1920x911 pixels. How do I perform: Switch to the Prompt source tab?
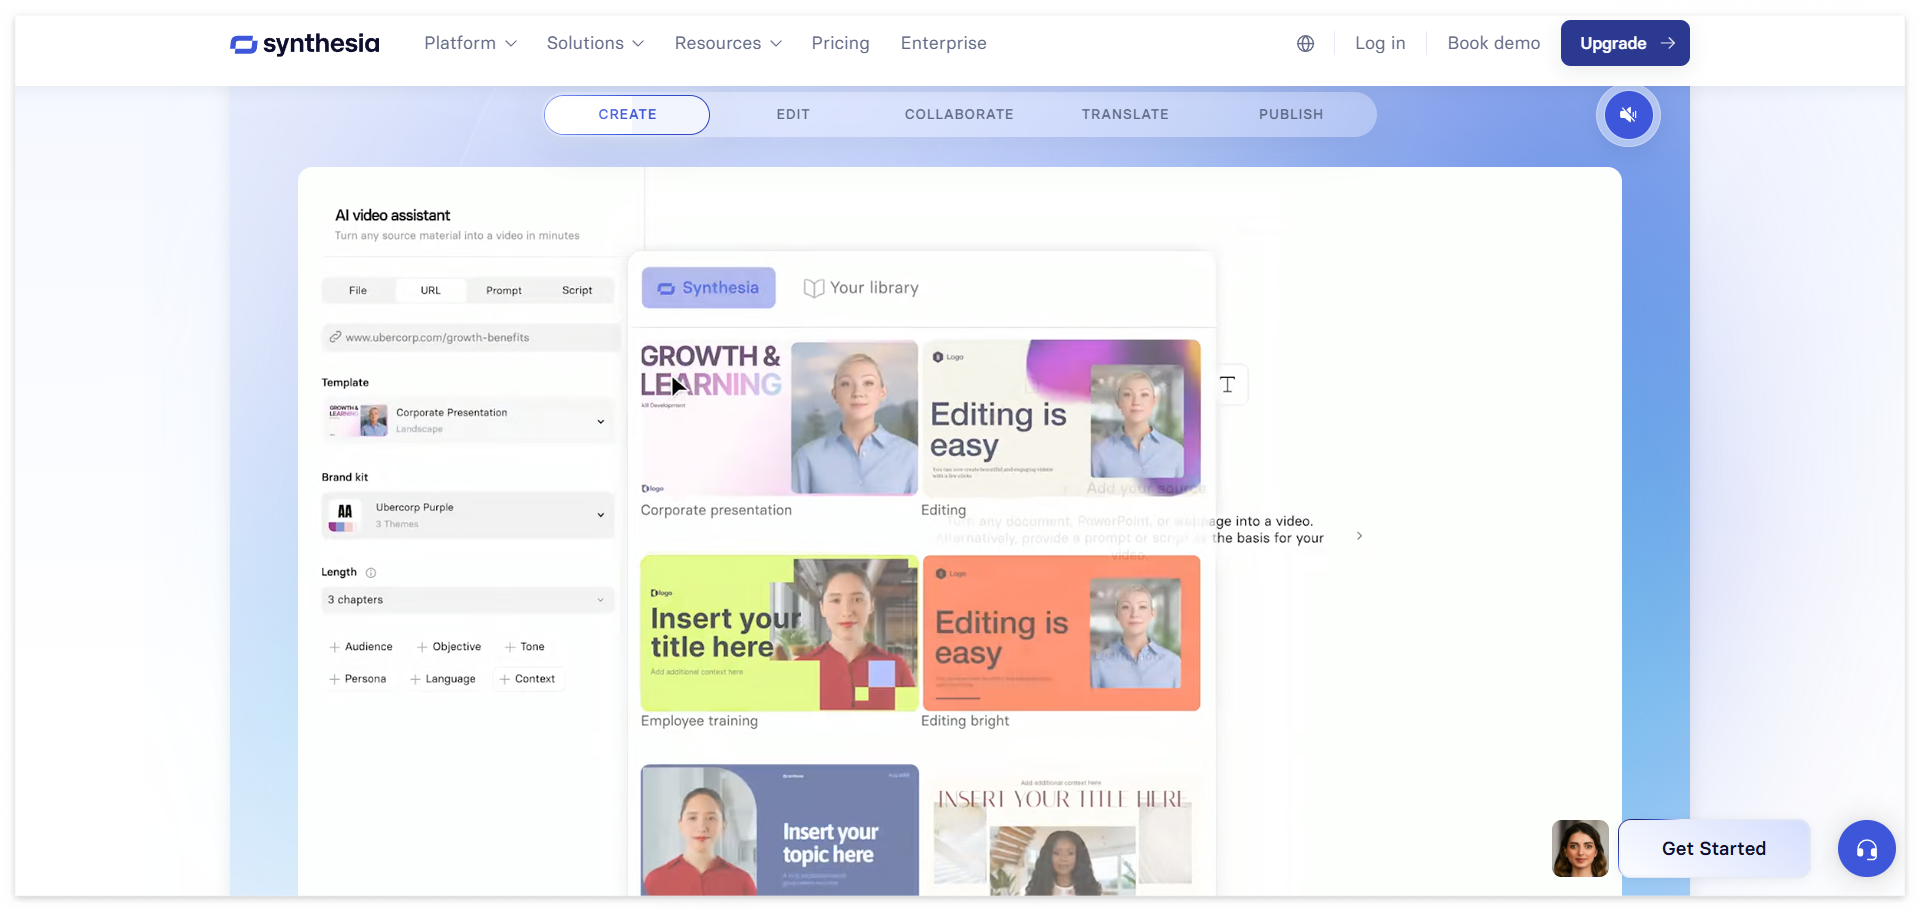click(504, 291)
